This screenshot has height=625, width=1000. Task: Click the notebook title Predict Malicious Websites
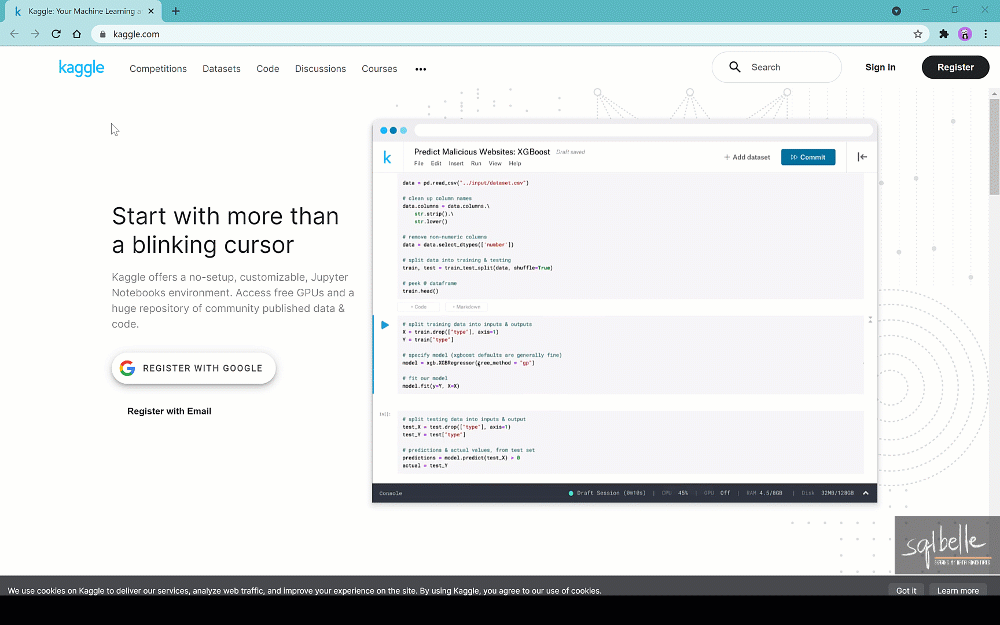coord(482,152)
